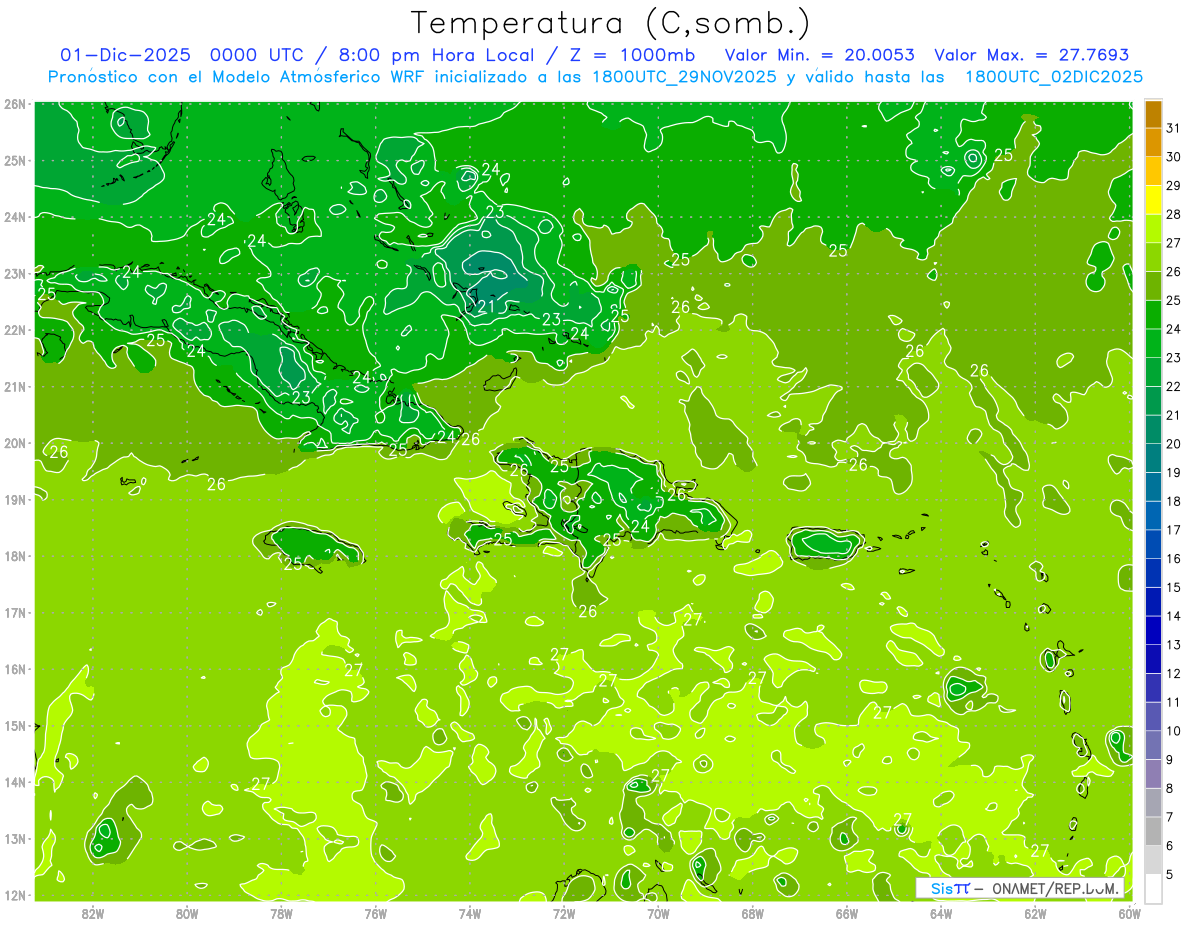Click the "Valor Min. = 20.0053" text
Viewport: 1200px width, 927px height.
point(819,55)
